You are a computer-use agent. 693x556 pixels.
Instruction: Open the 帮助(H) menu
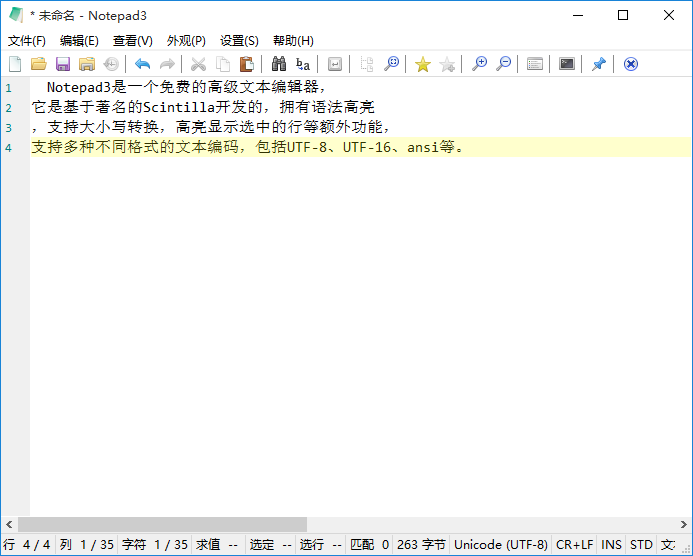(293, 41)
